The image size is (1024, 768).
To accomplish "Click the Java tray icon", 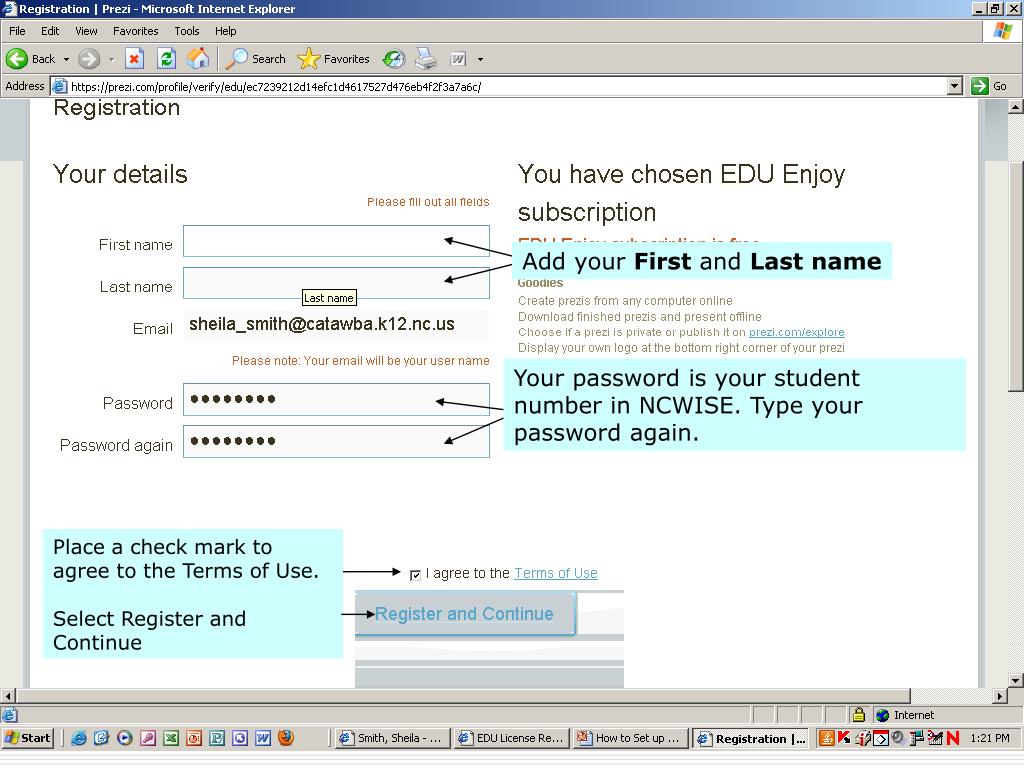I will coord(826,738).
